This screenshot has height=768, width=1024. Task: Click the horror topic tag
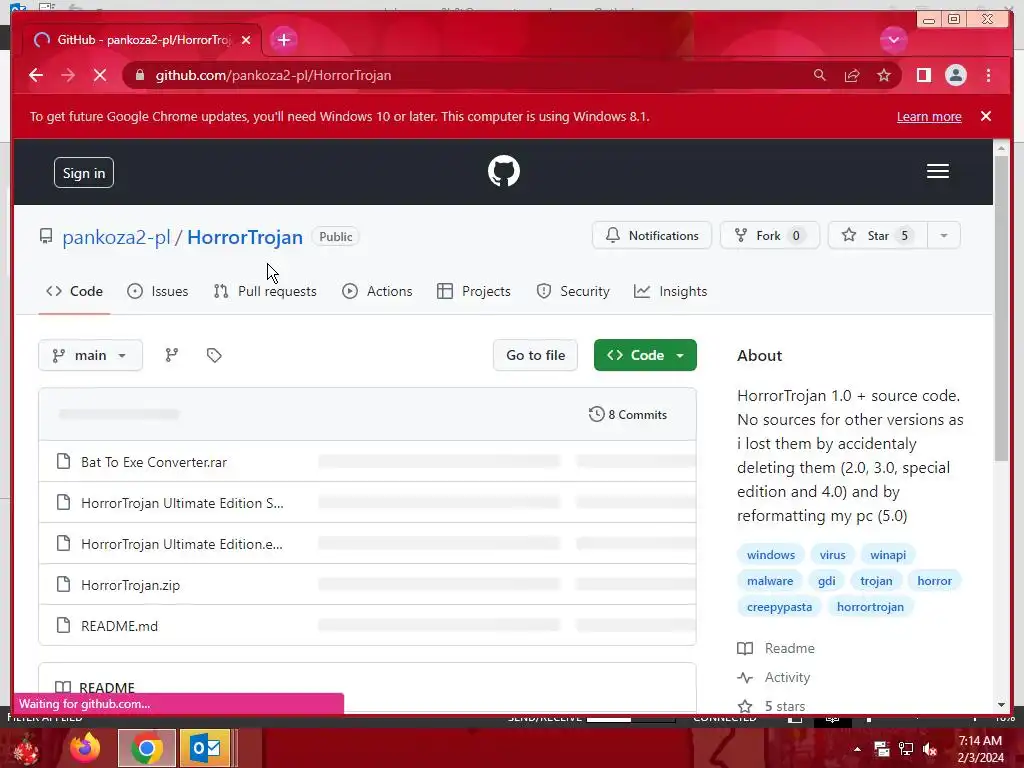pos(934,581)
